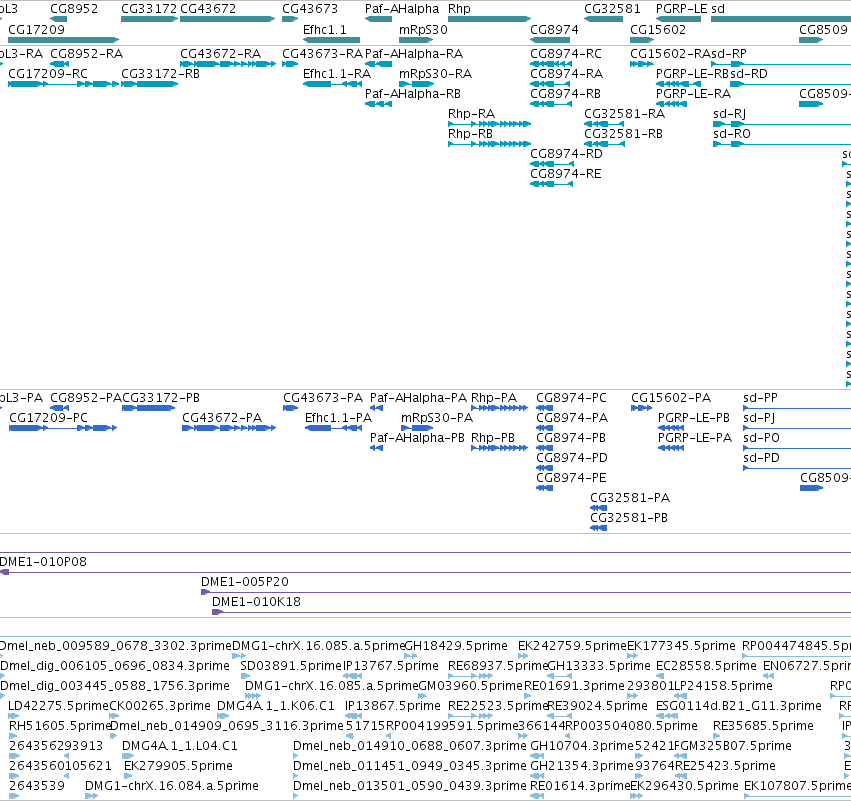
Task: Select the CG33172-RB transcript label
Action: [161, 74]
